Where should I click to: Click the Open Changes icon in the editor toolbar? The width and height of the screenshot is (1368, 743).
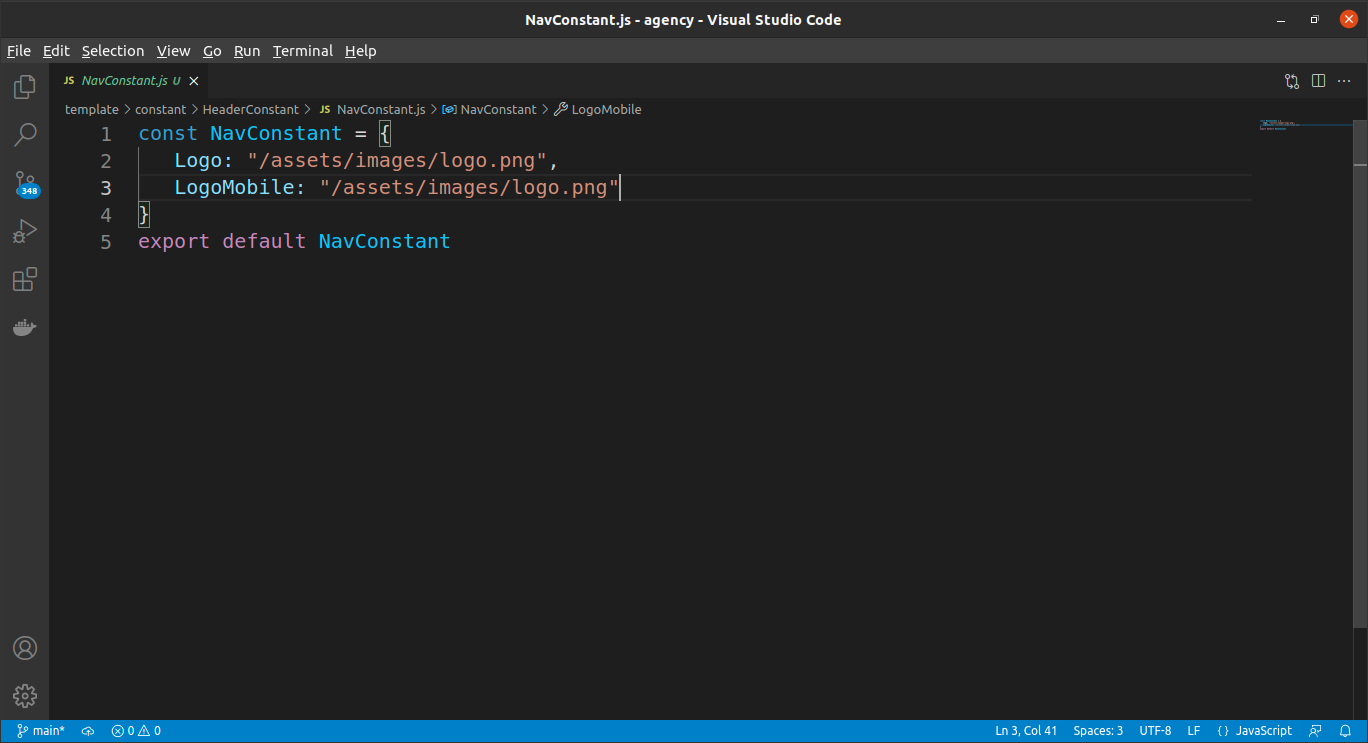click(x=1292, y=81)
